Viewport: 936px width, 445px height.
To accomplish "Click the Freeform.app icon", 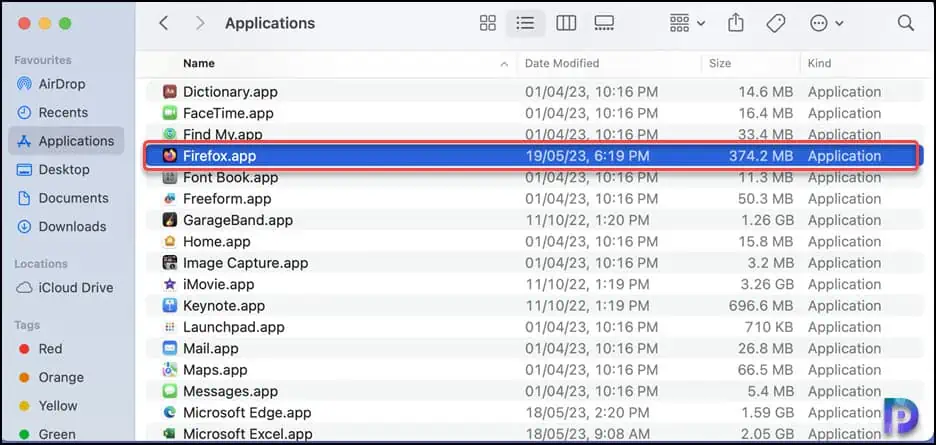I will [170, 199].
